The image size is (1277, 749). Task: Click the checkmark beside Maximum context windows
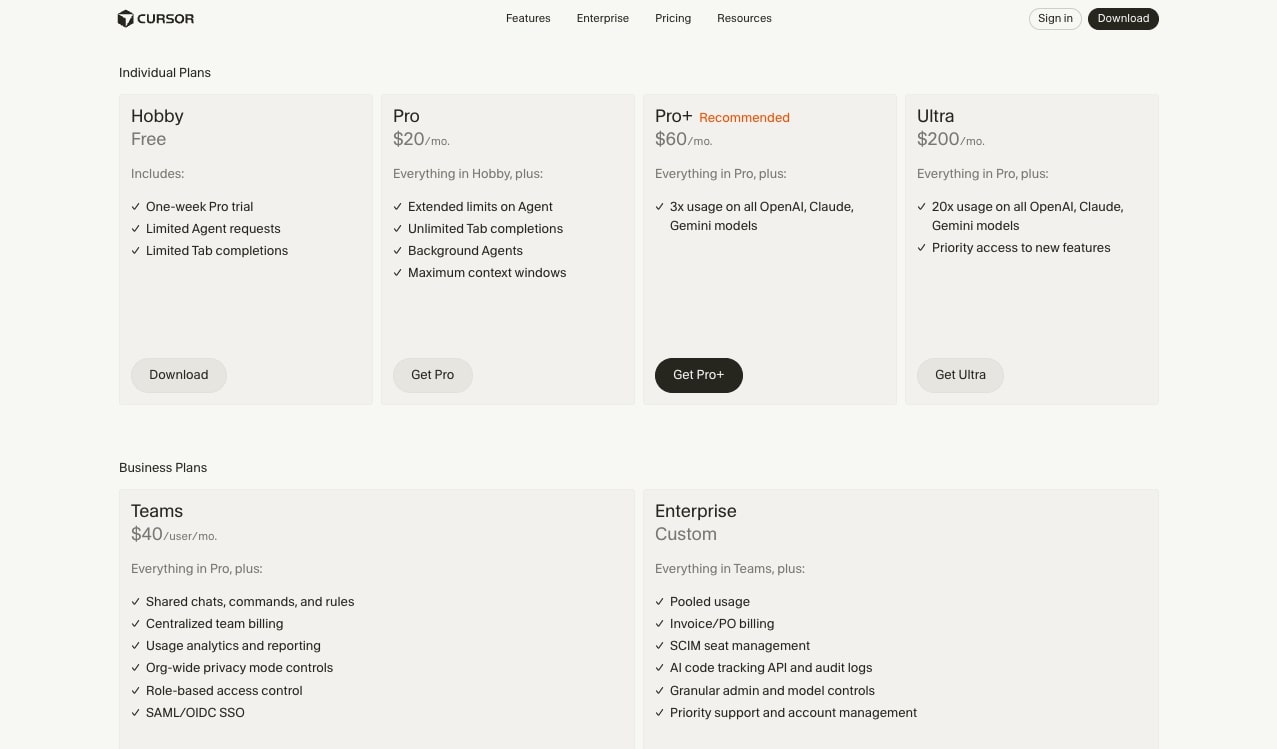398,272
